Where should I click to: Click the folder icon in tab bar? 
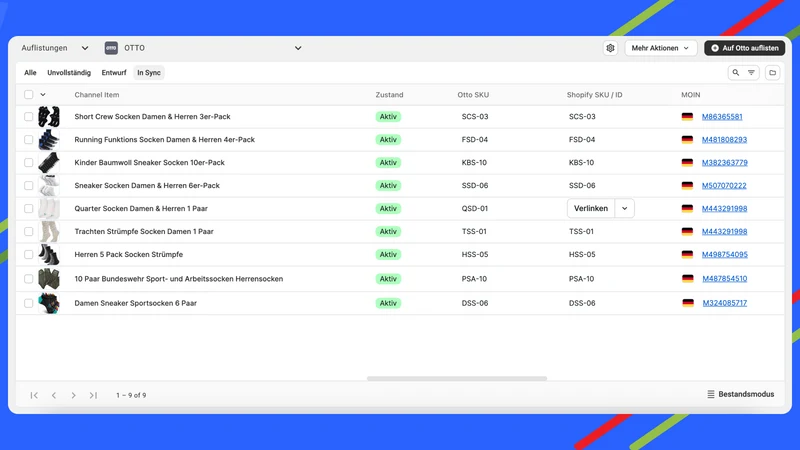pyautogui.click(x=772, y=73)
